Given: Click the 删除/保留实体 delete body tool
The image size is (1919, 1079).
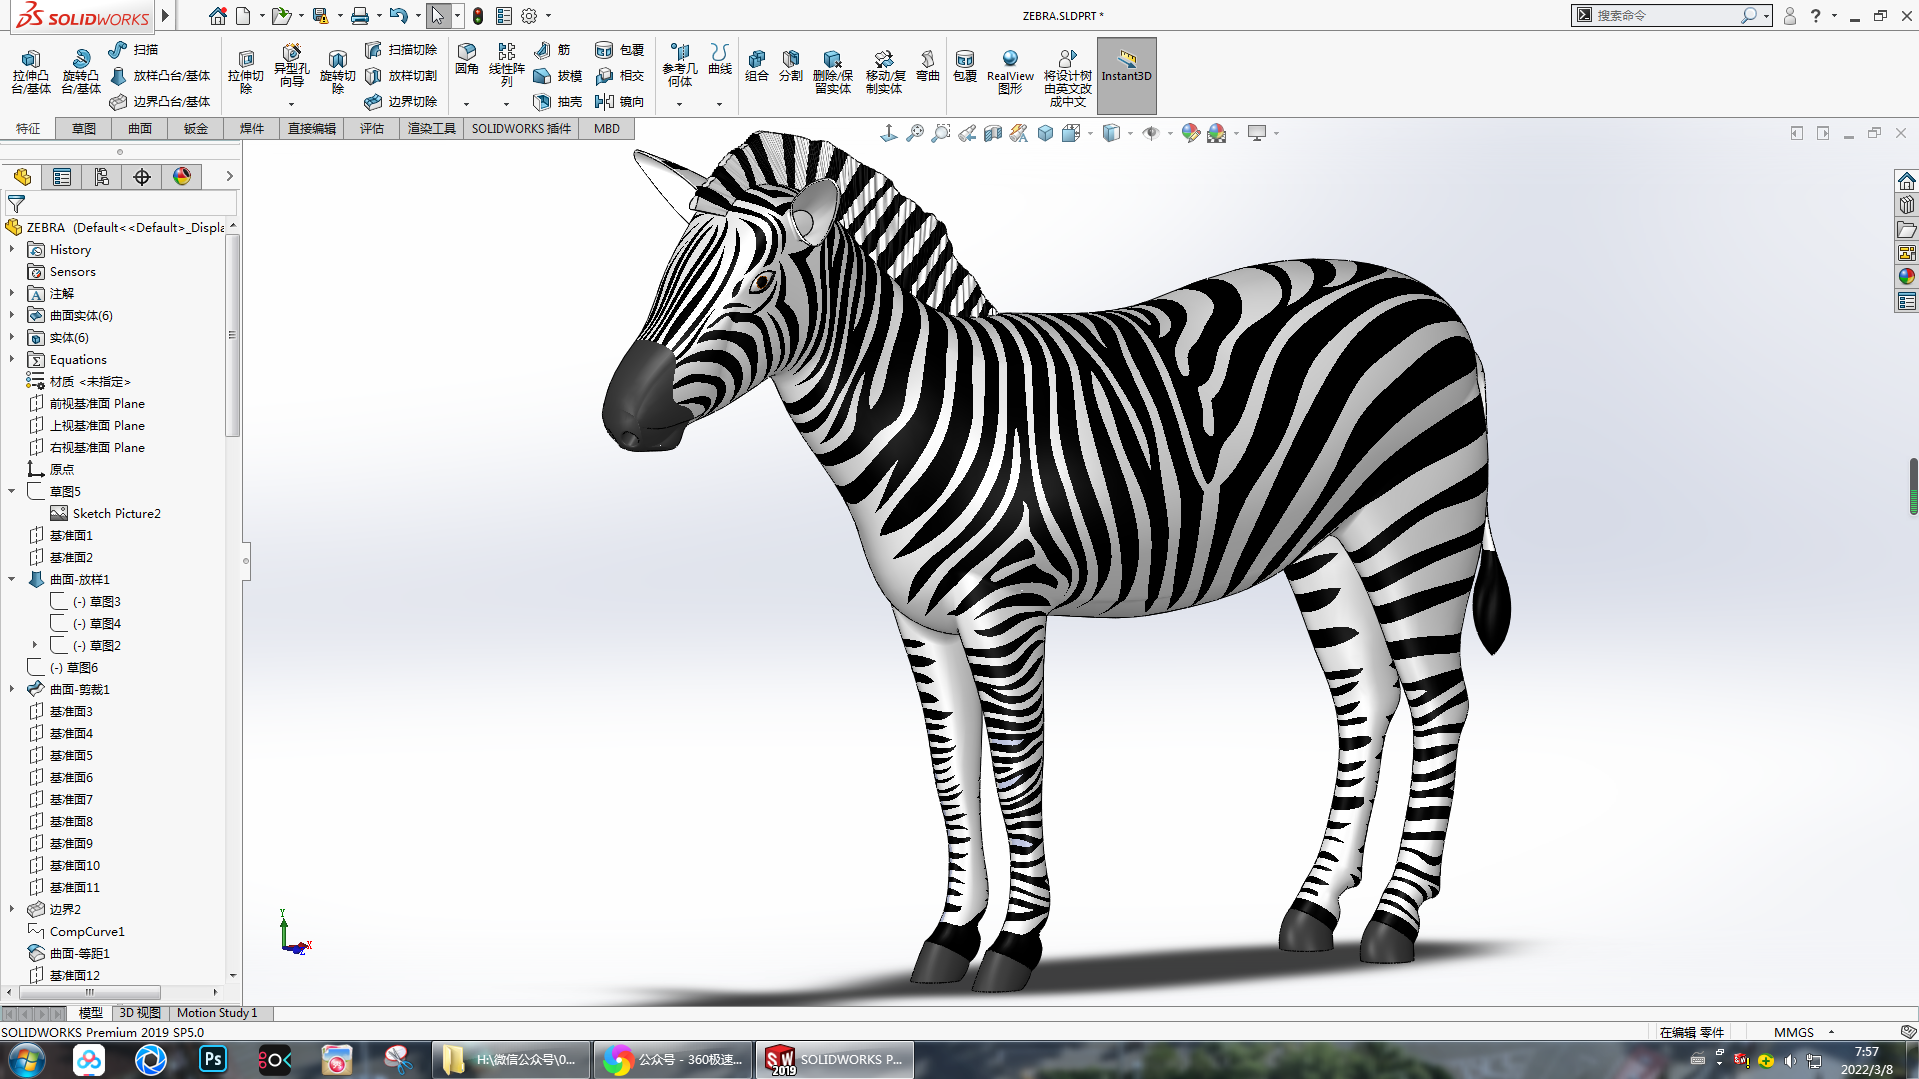Looking at the screenshot, I should click(832, 72).
